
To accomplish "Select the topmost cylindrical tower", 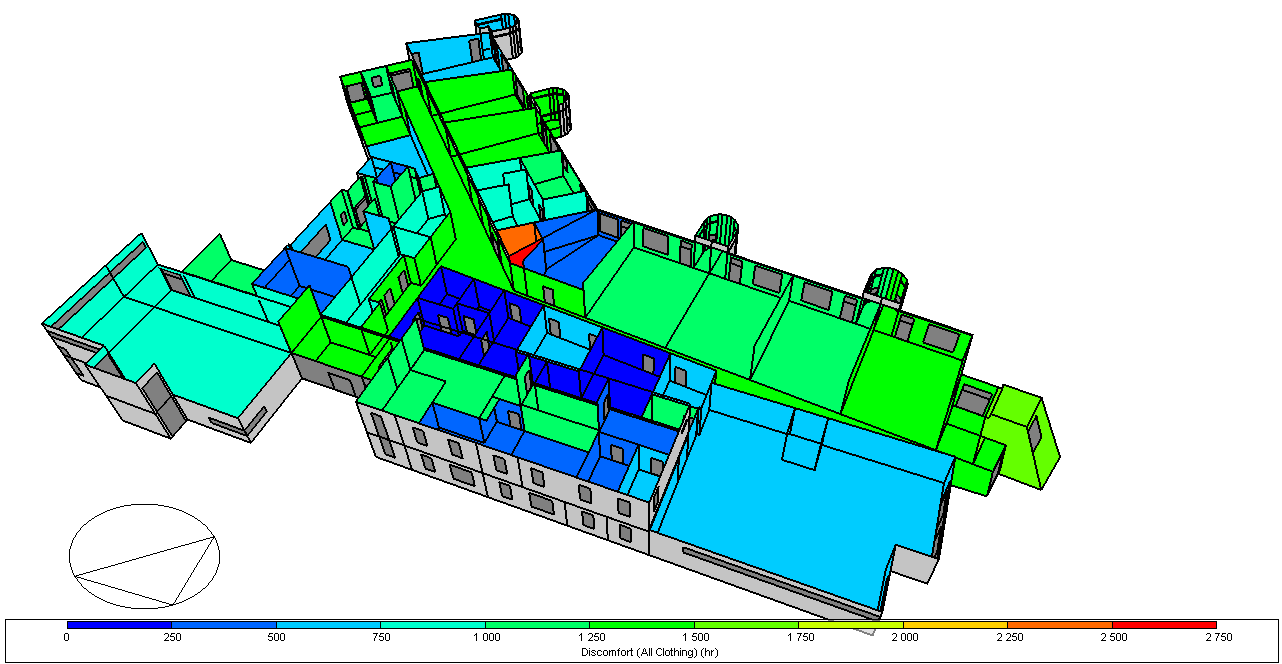I will (x=500, y=33).
